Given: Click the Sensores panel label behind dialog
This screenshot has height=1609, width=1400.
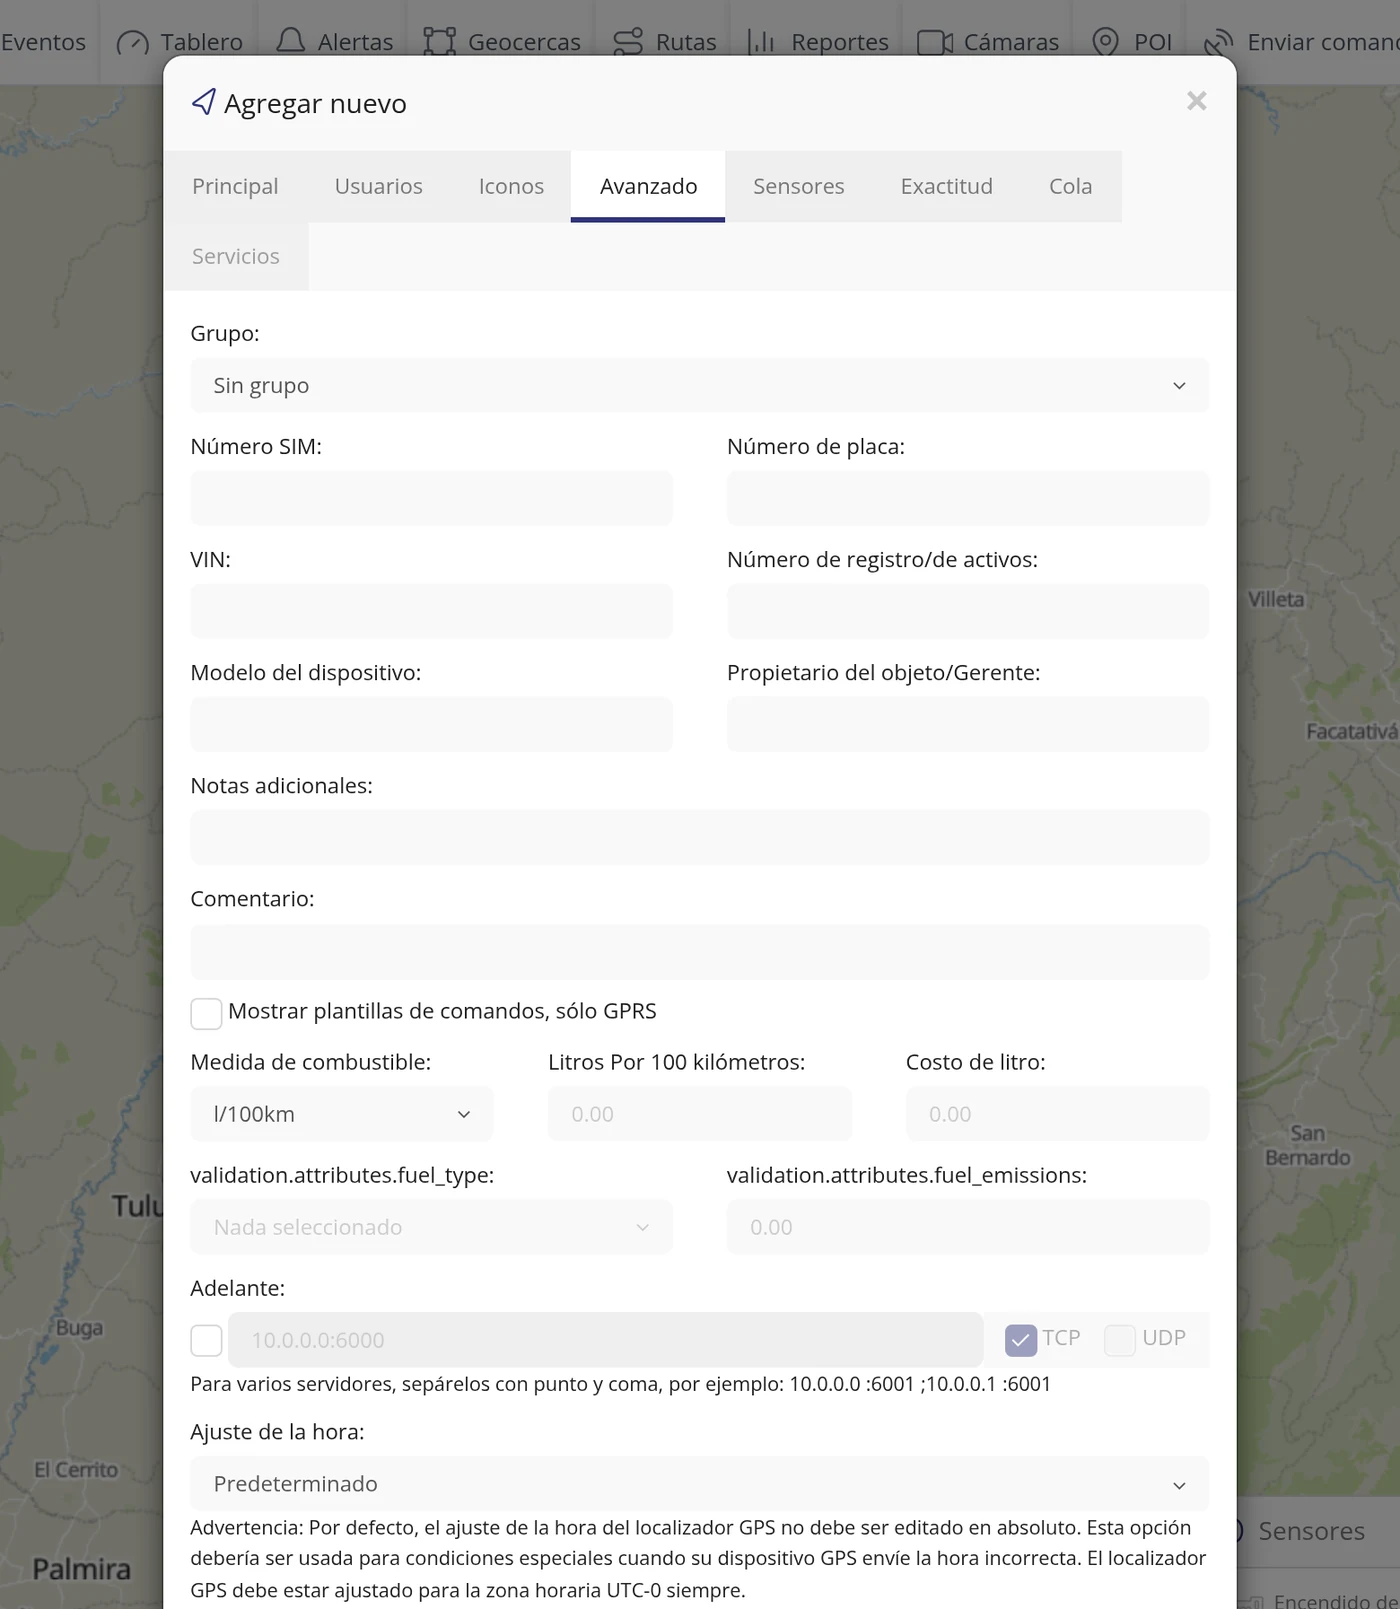Looking at the screenshot, I should pyautogui.click(x=1311, y=1531).
